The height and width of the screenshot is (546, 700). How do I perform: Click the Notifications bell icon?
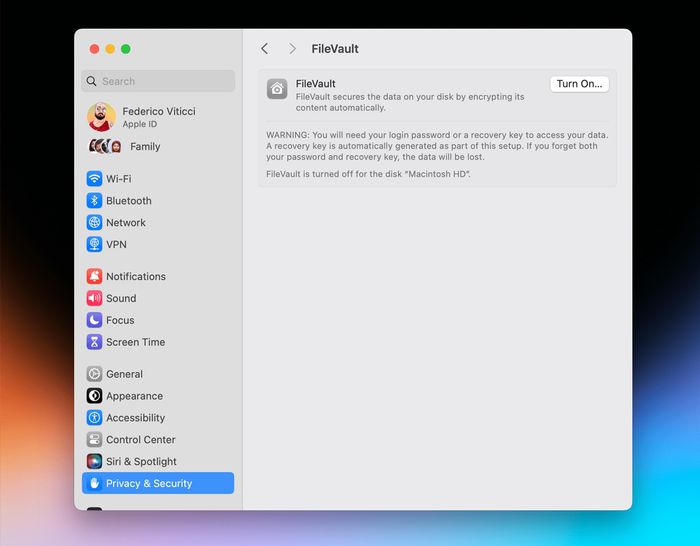click(x=94, y=277)
